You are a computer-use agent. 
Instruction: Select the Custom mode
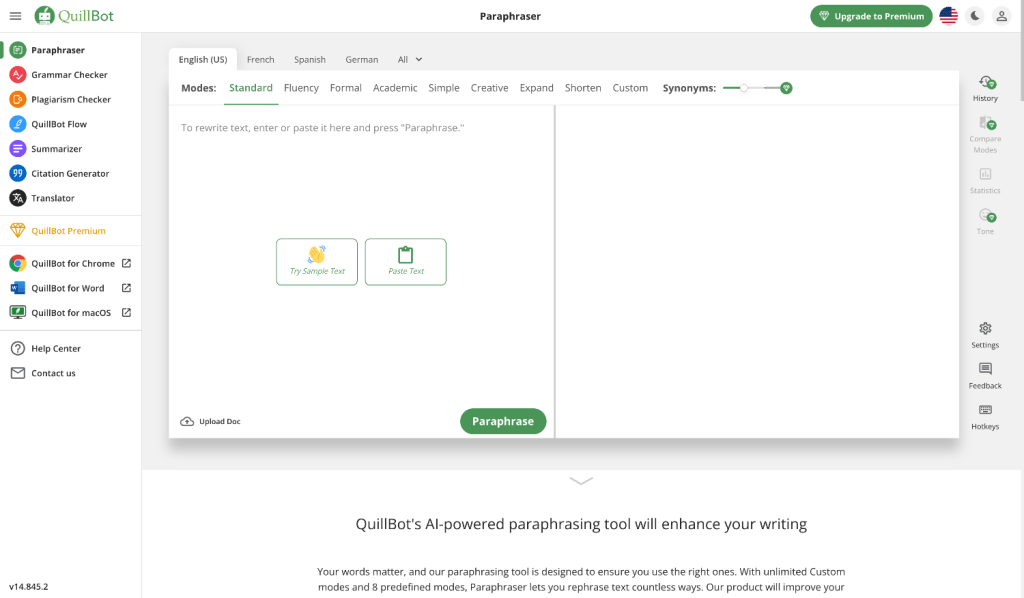(x=630, y=88)
